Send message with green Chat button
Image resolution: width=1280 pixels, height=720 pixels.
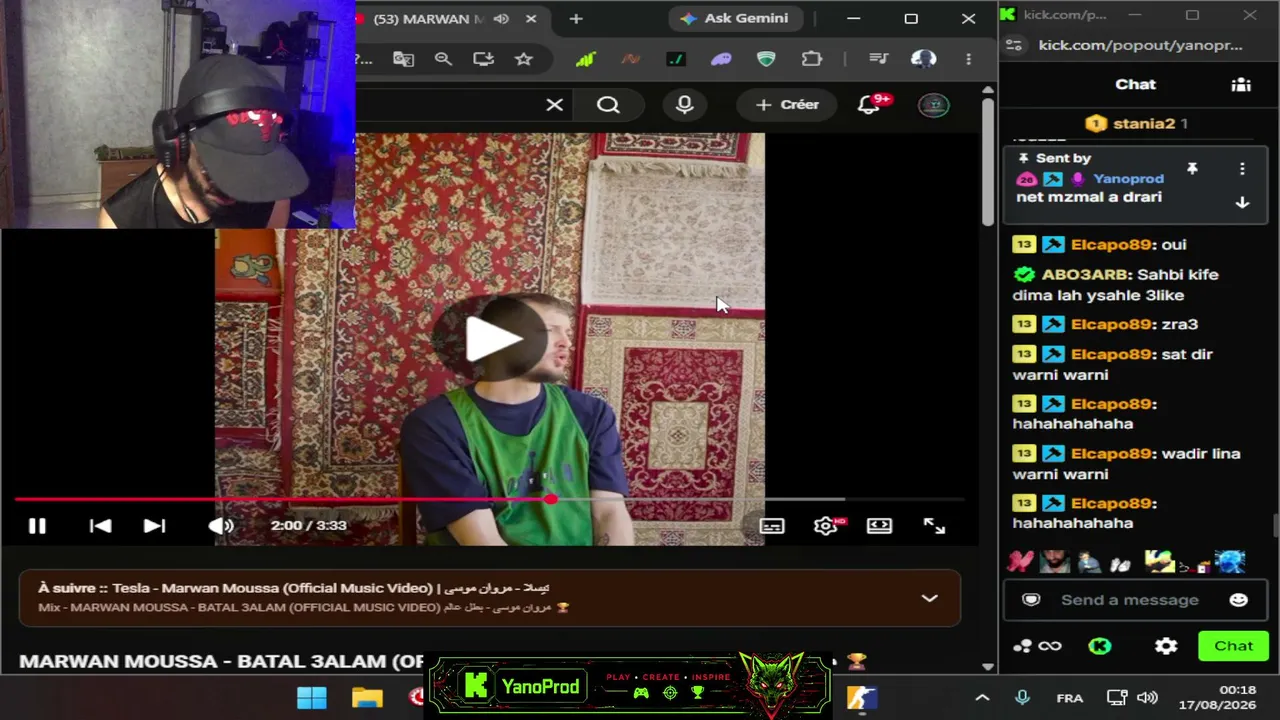pos(1233,646)
